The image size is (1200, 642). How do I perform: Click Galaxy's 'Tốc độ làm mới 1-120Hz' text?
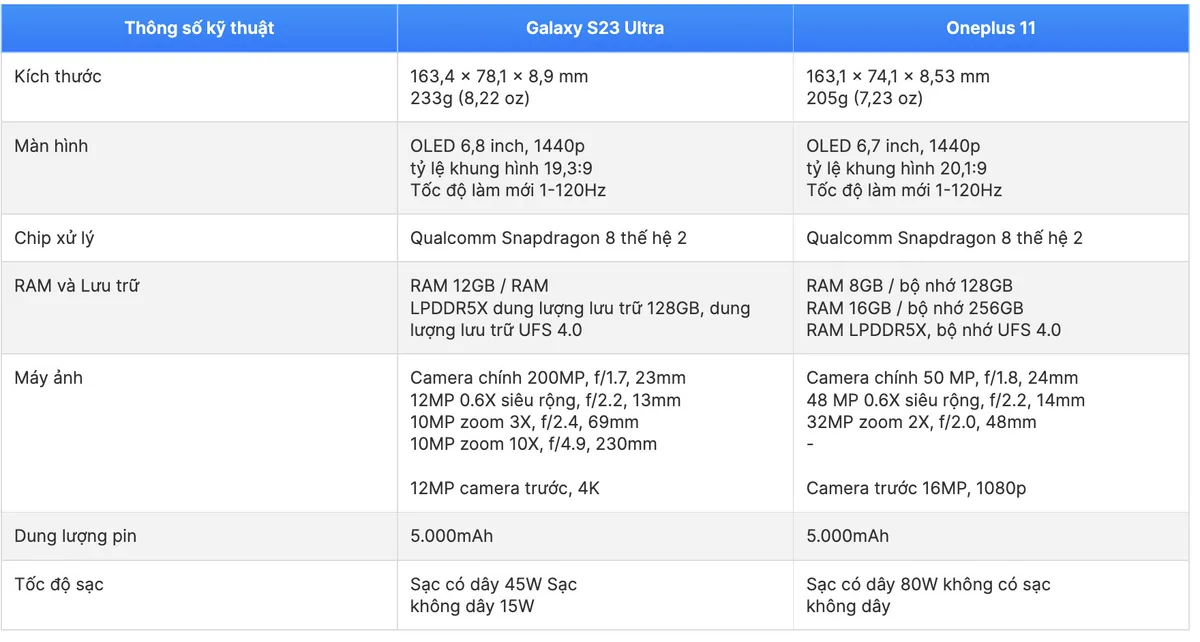click(508, 190)
